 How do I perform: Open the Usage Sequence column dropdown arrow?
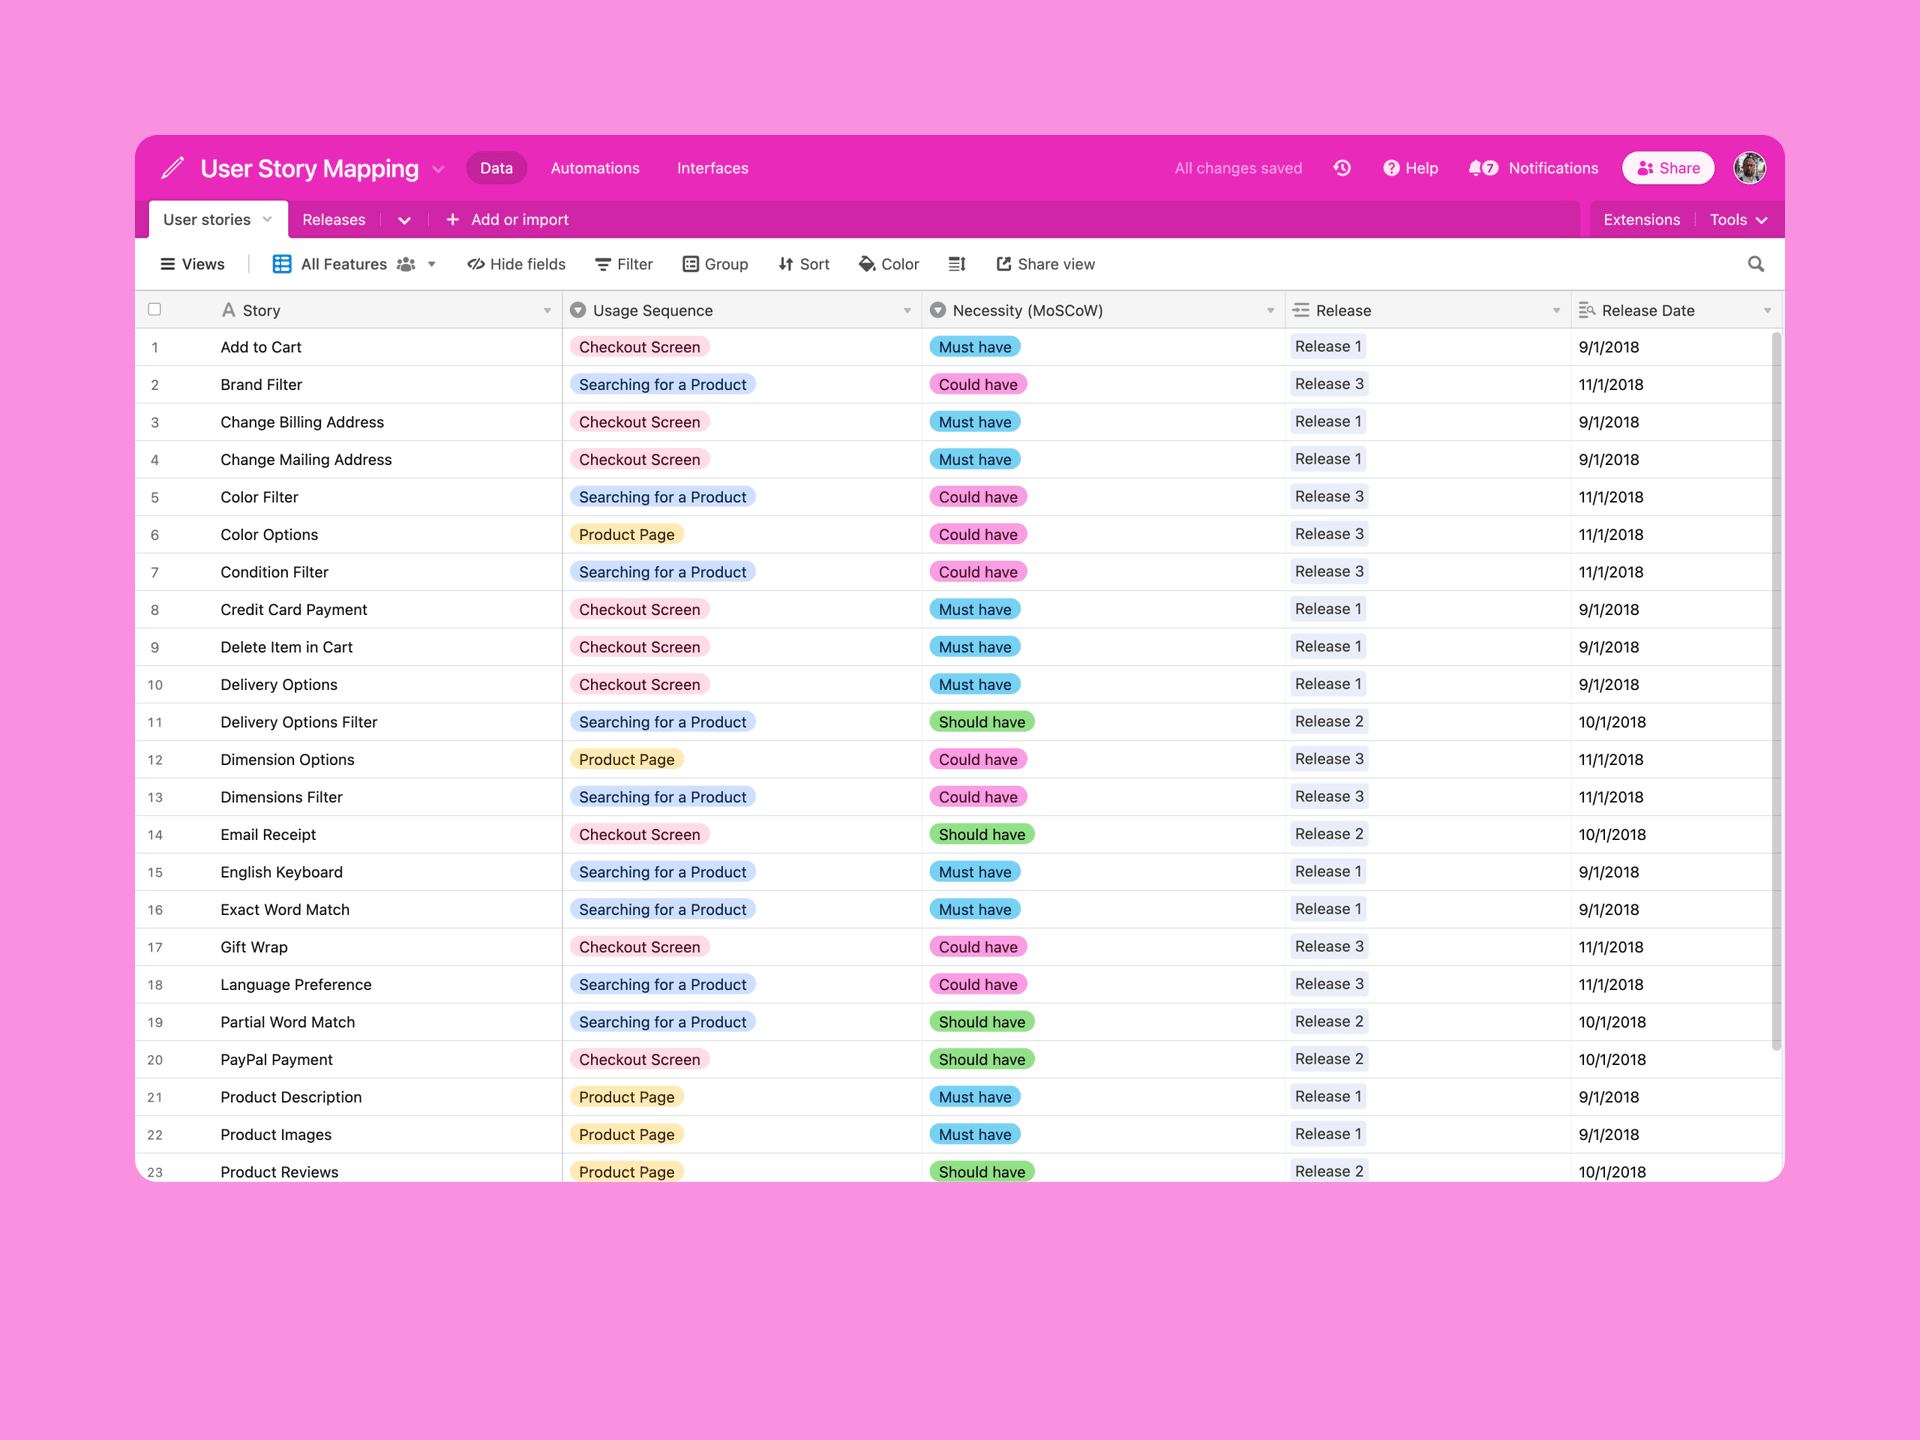coord(907,311)
